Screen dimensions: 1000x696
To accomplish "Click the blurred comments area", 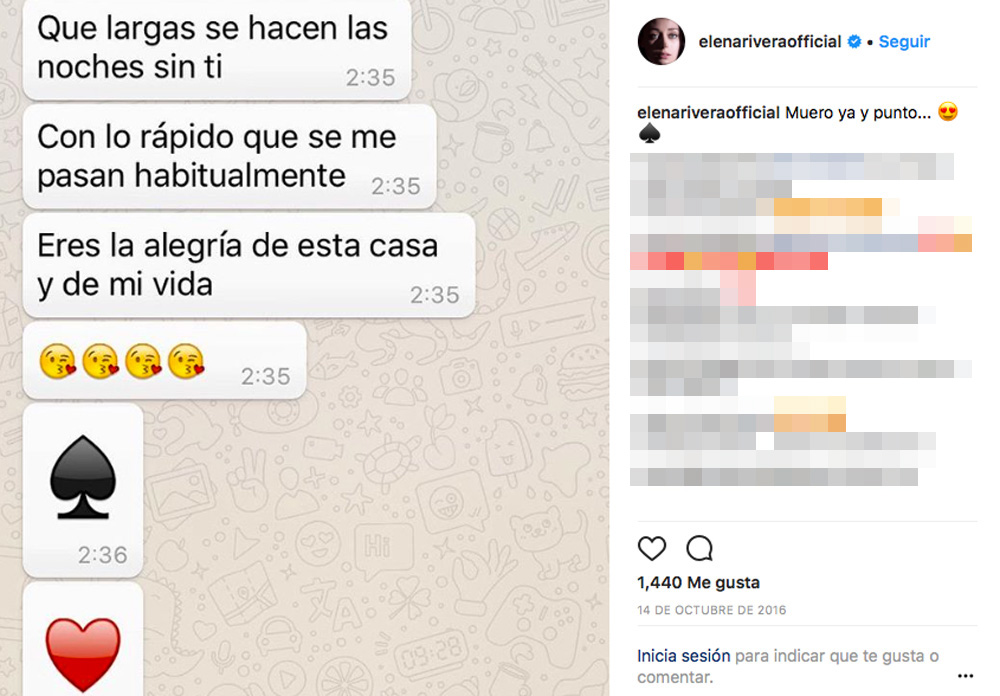I will 802,319.
